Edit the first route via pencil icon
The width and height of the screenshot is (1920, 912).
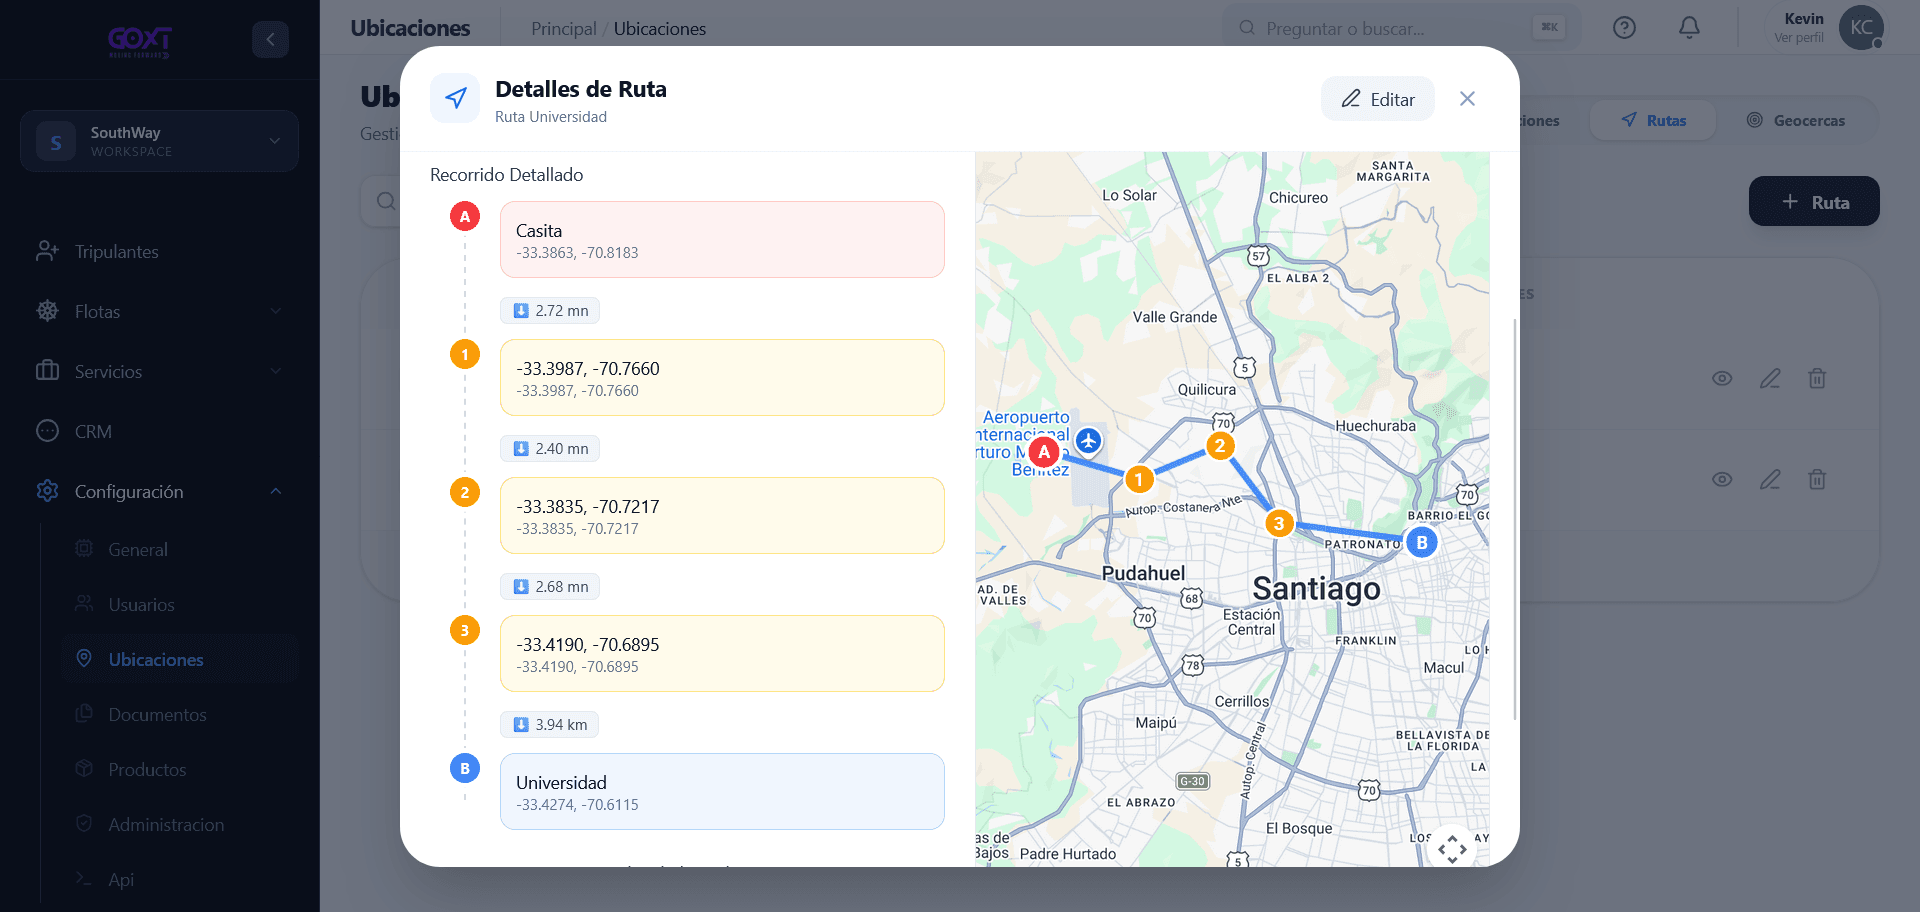[x=1770, y=379]
